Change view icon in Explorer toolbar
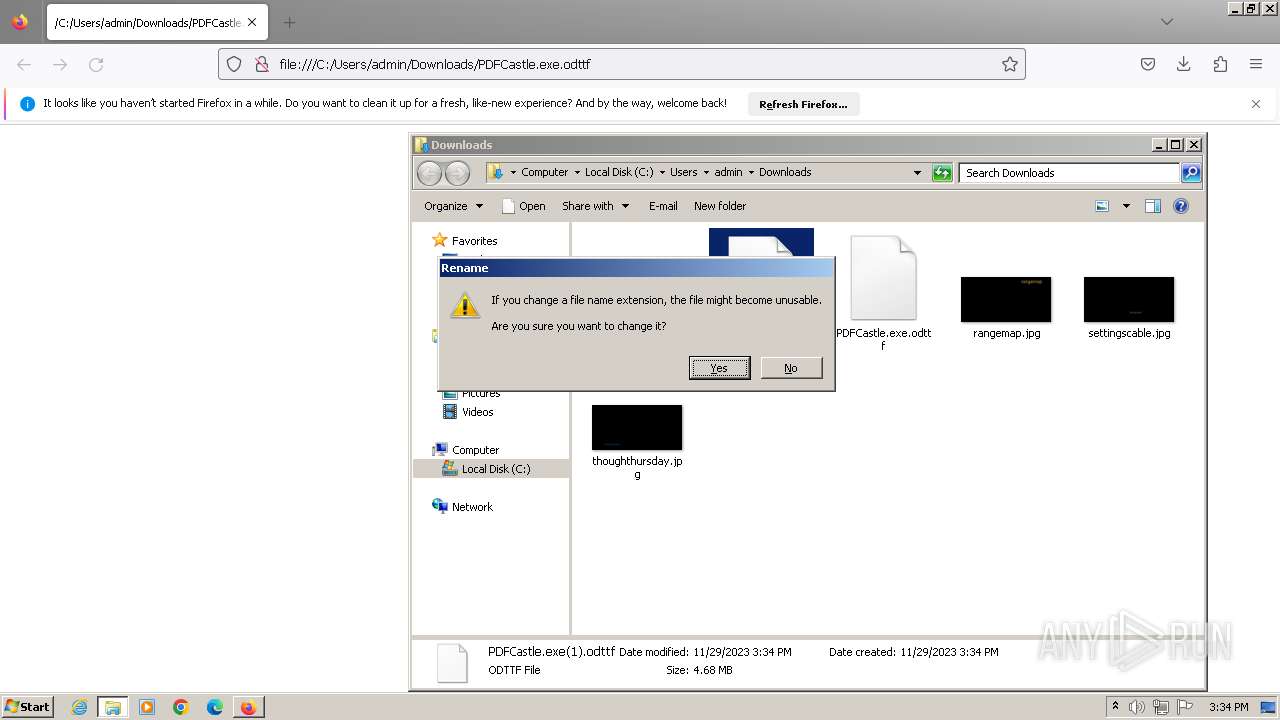Screen dimensions: 1280x720 coord(1102,206)
